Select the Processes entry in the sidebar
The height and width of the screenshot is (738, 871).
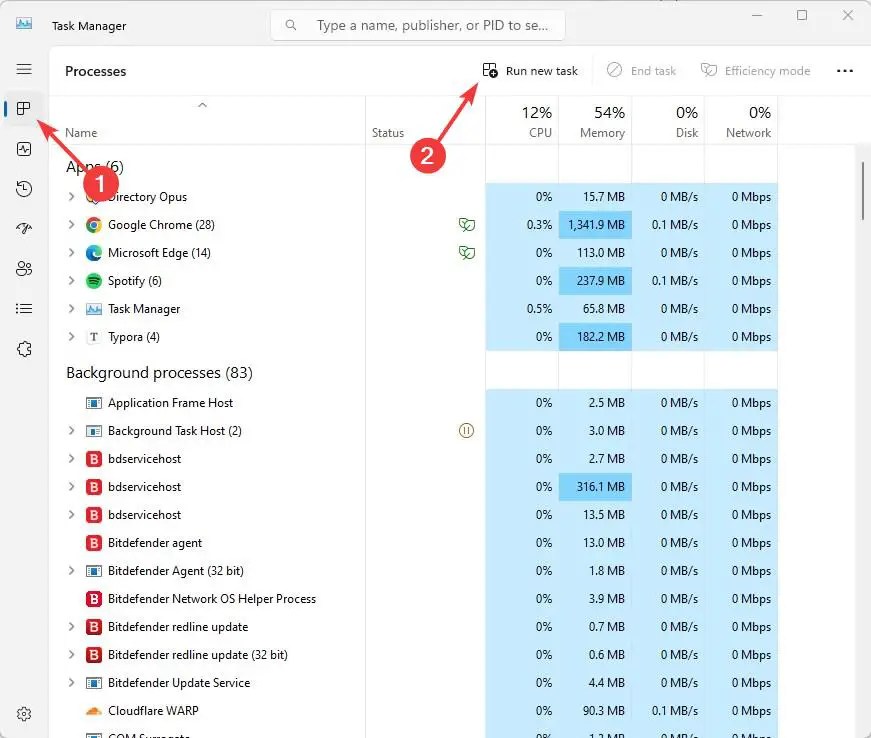(23, 109)
